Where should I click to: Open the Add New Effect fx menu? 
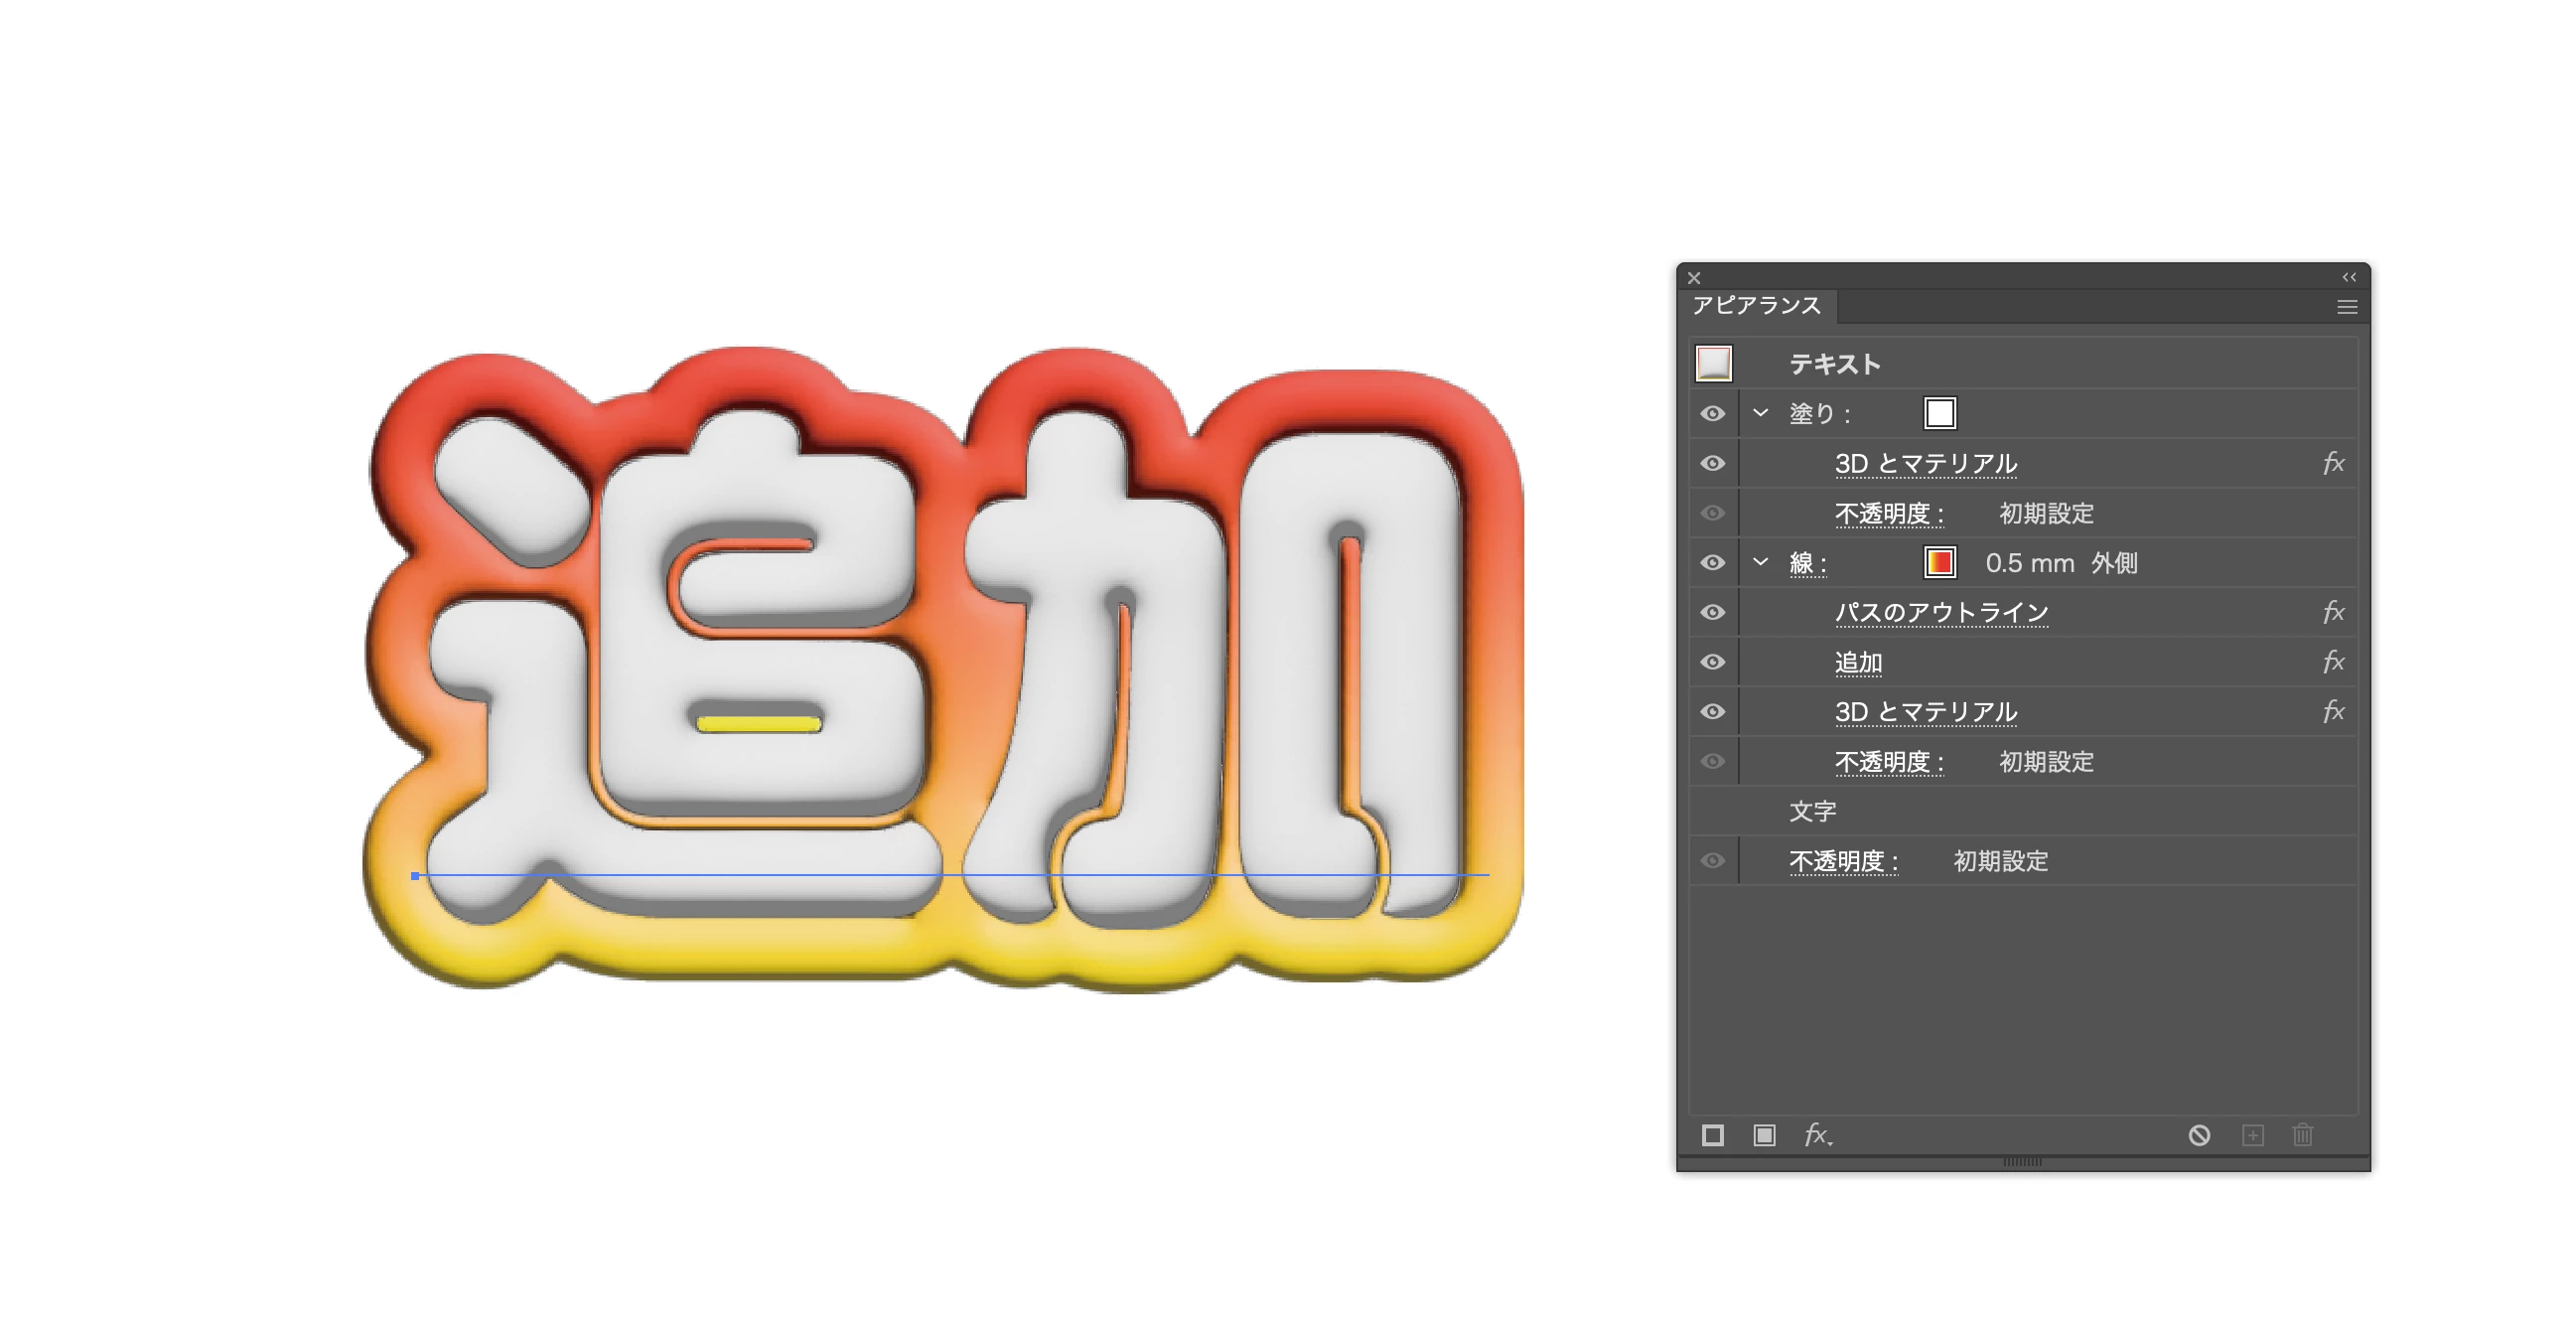tap(1816, 1135)
